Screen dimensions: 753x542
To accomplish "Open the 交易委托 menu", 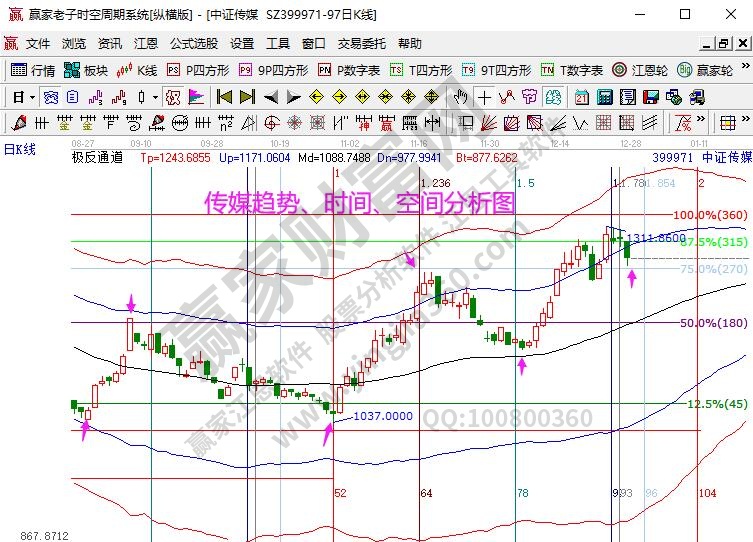I will [361, 44].
